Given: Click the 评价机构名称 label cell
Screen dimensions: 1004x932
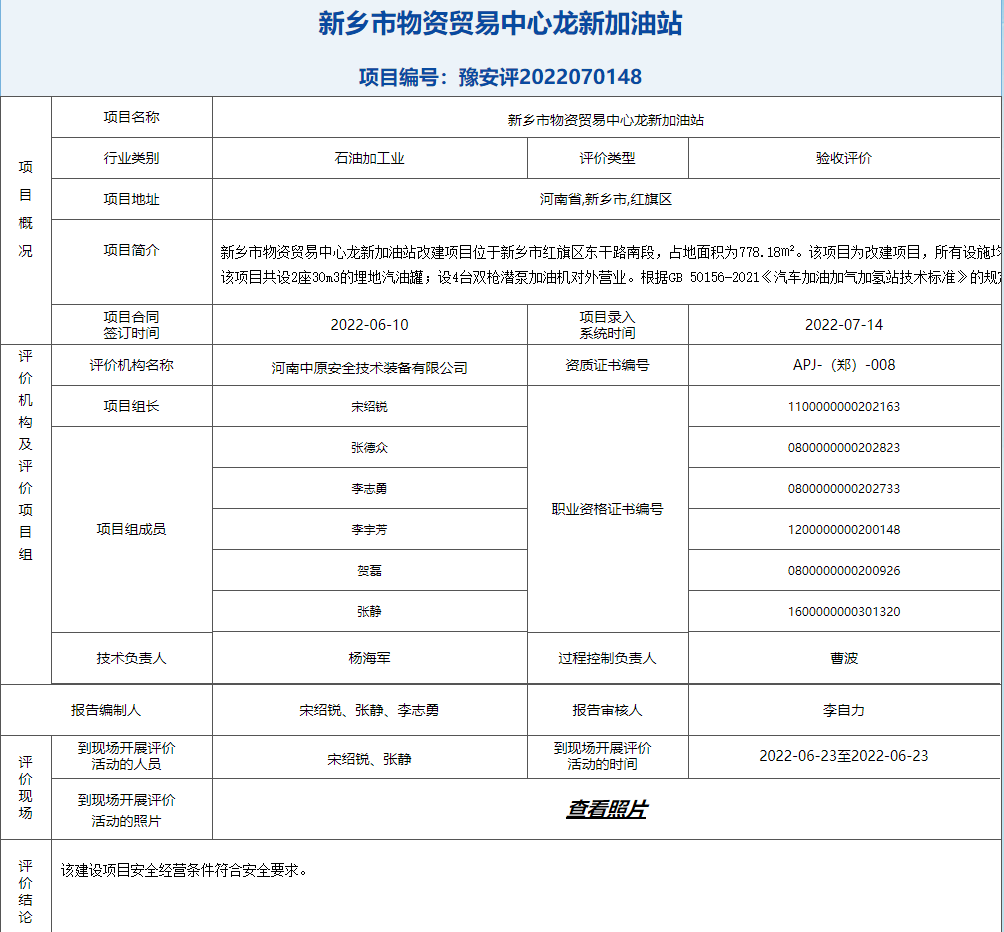Looking at the screenshot, I should click(x=131, y=365).
